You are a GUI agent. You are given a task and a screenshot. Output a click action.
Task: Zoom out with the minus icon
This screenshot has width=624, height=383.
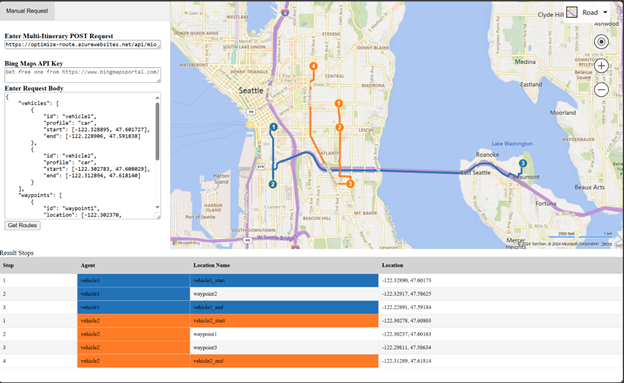pos(601,90)
